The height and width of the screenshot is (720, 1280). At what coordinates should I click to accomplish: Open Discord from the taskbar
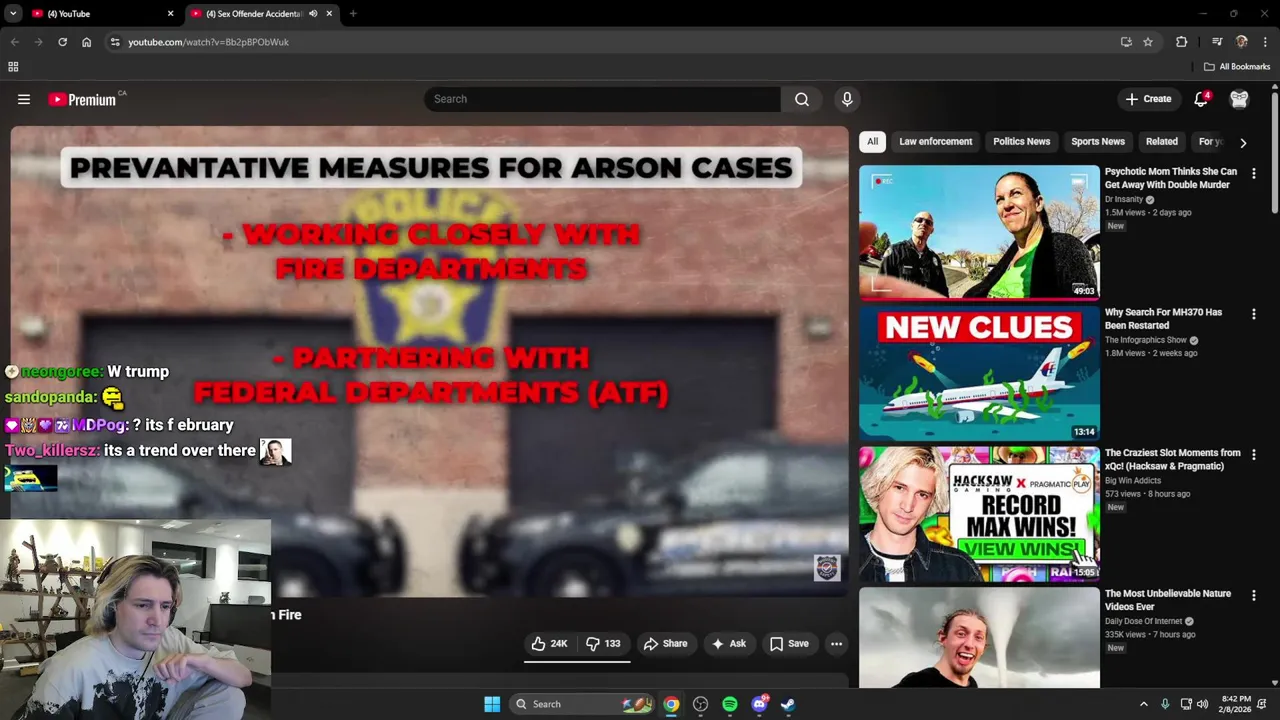[x=759, y=704]
